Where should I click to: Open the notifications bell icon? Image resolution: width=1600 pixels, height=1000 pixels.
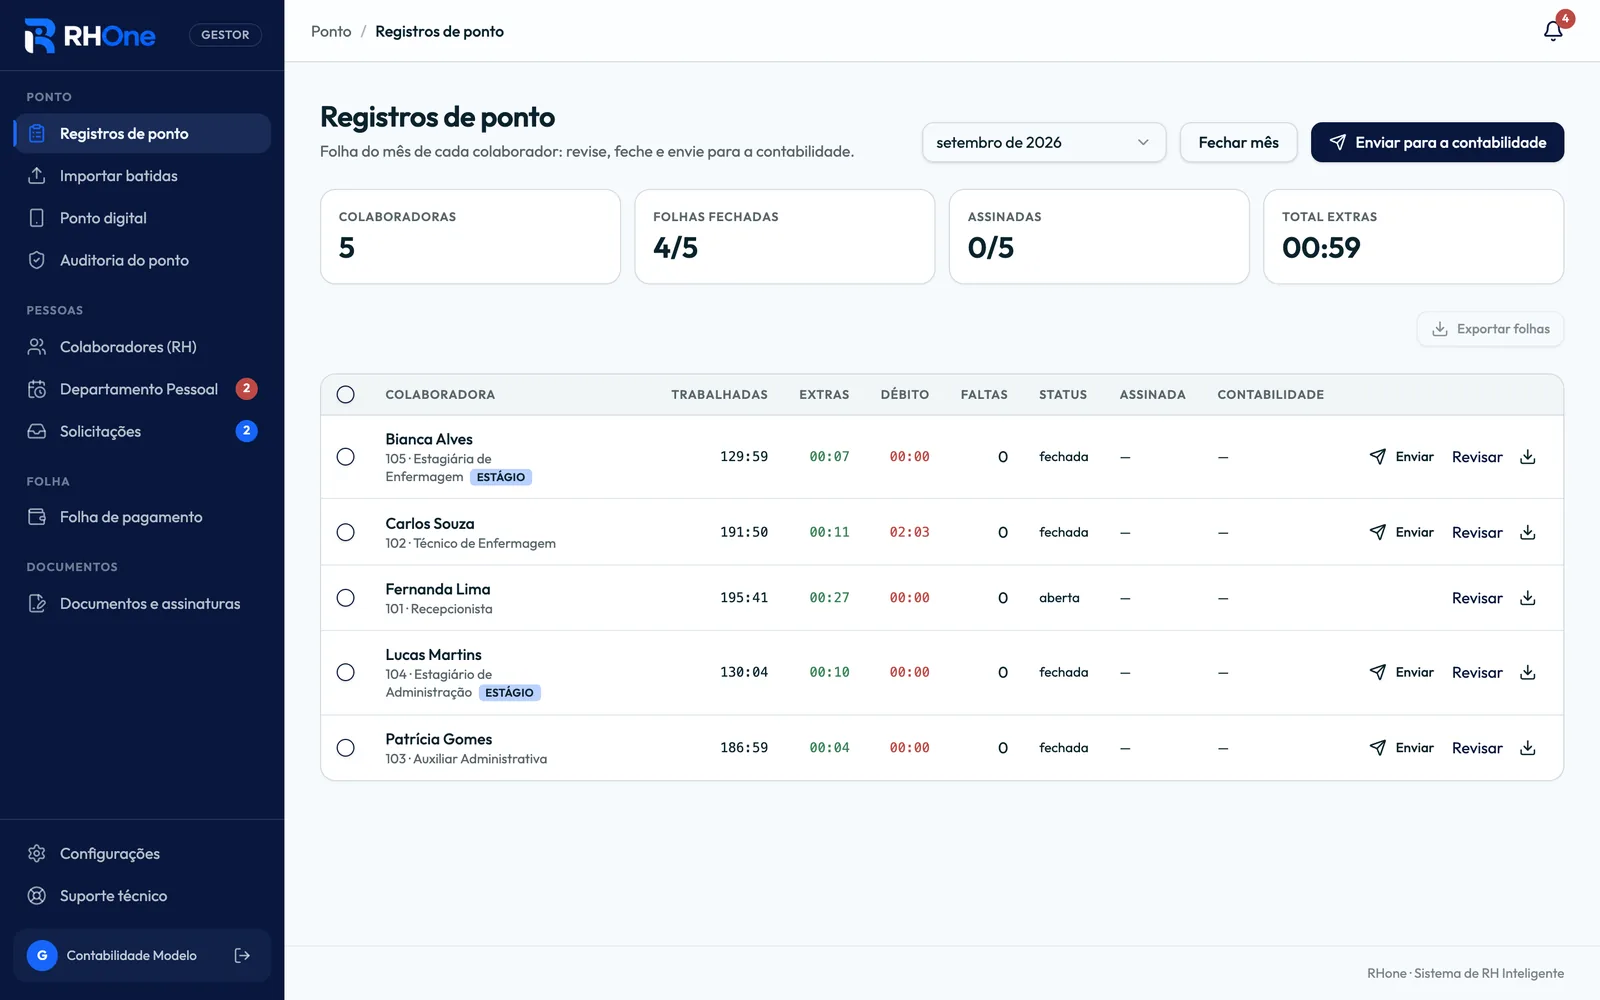[x=1553, y=31]
